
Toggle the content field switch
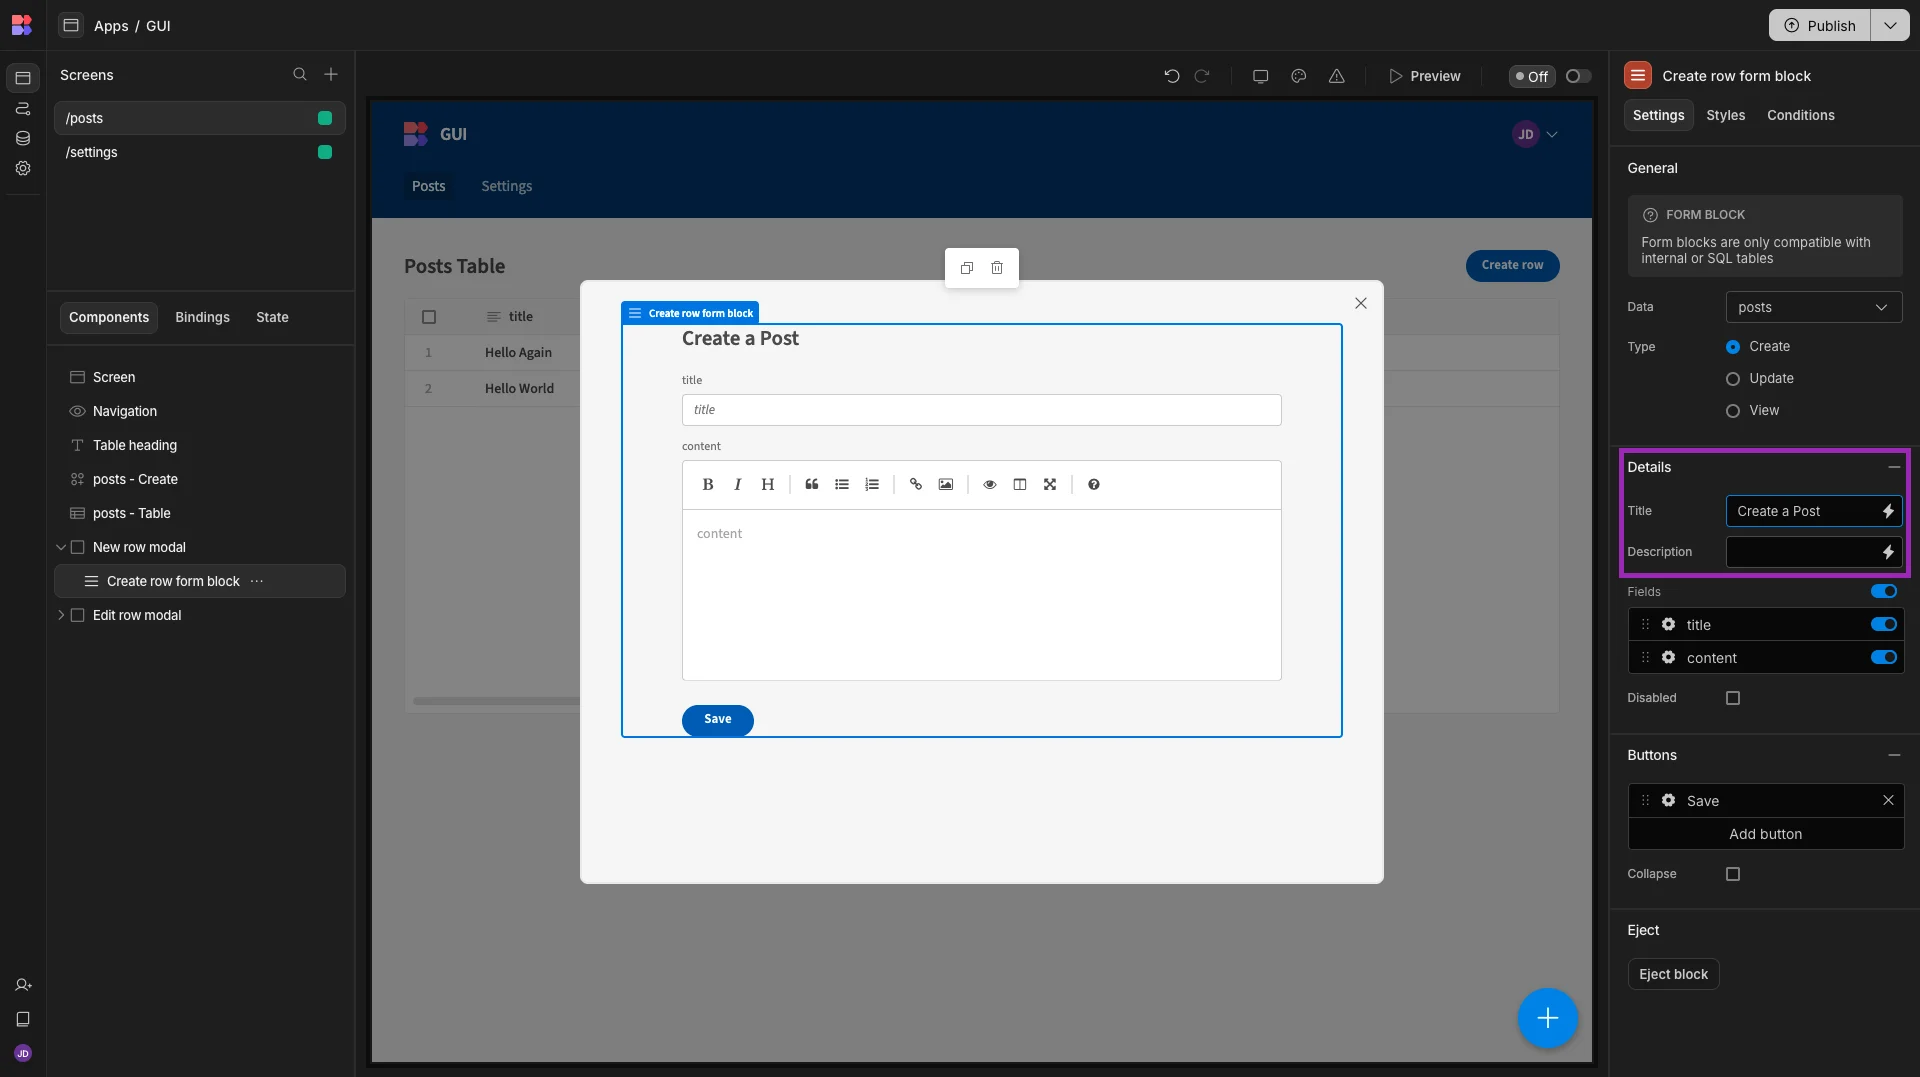(1884, 658)
